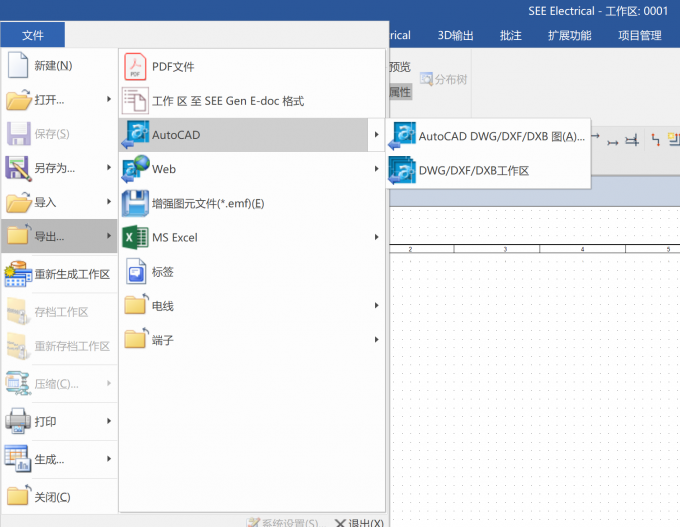Switch to the 扩展功能 ribbon tab
The height and width of the screenshot is (527, 680).
[569, 35]
